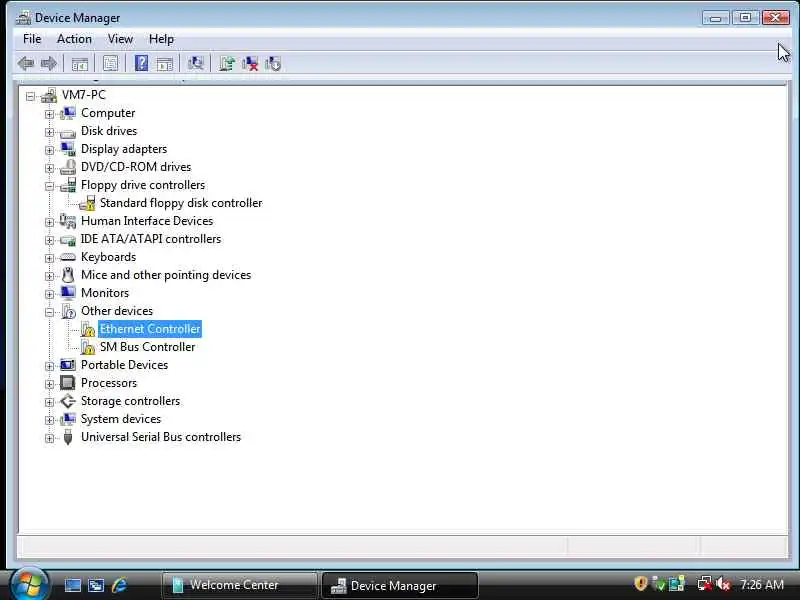Expand the Display adapters category
The height and width of the screenshot is (600, 800).
[x=49, y=149]
